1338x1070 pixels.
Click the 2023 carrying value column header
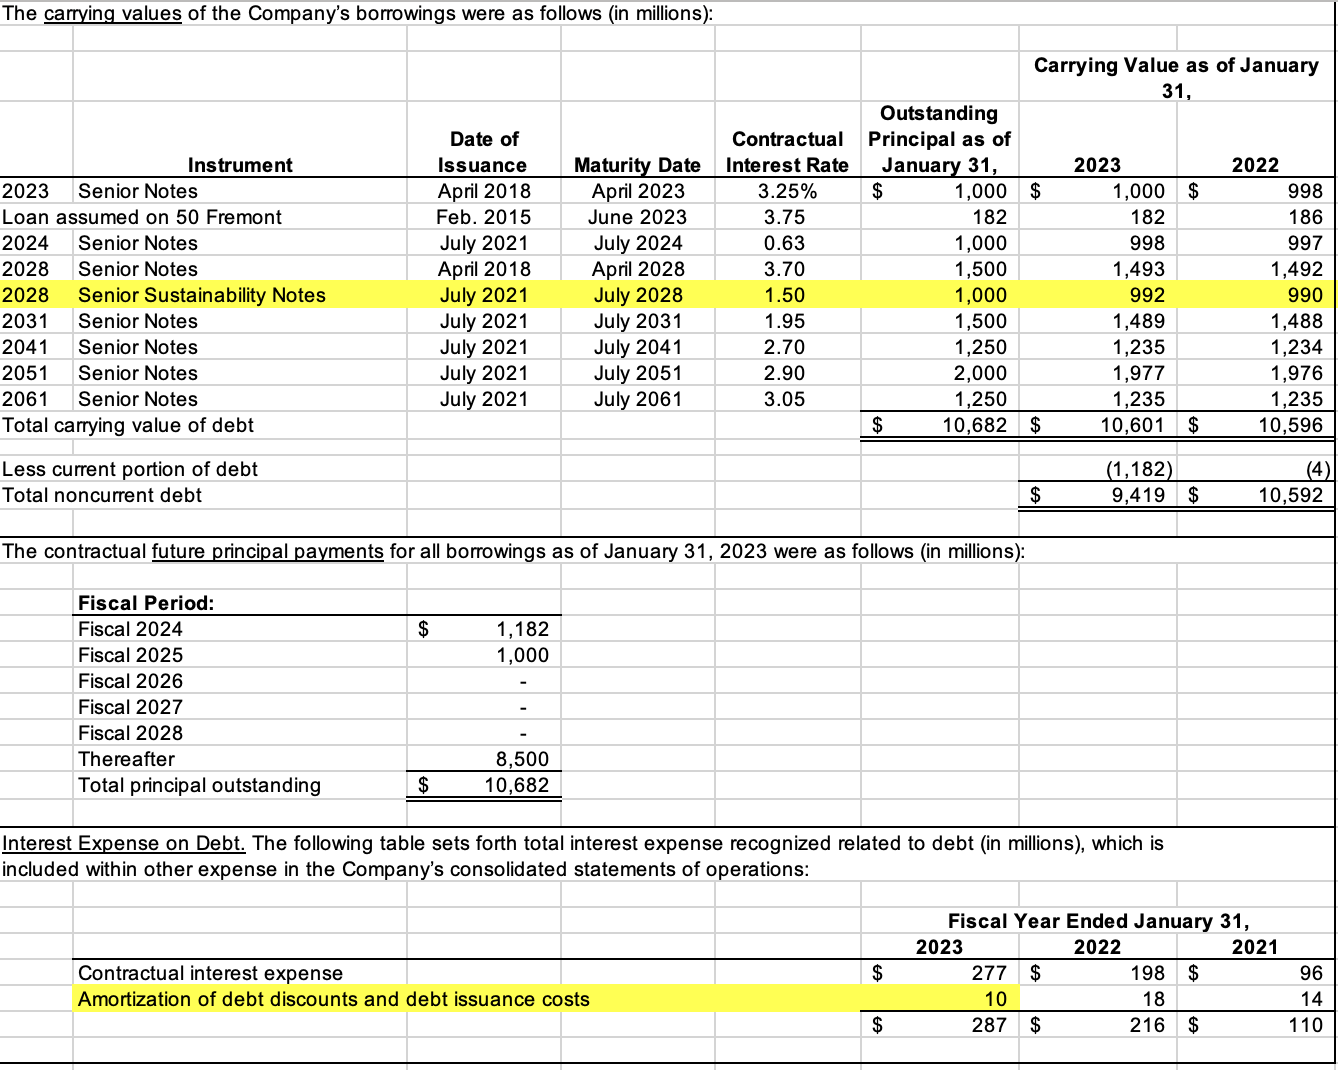coord(1096,165)
